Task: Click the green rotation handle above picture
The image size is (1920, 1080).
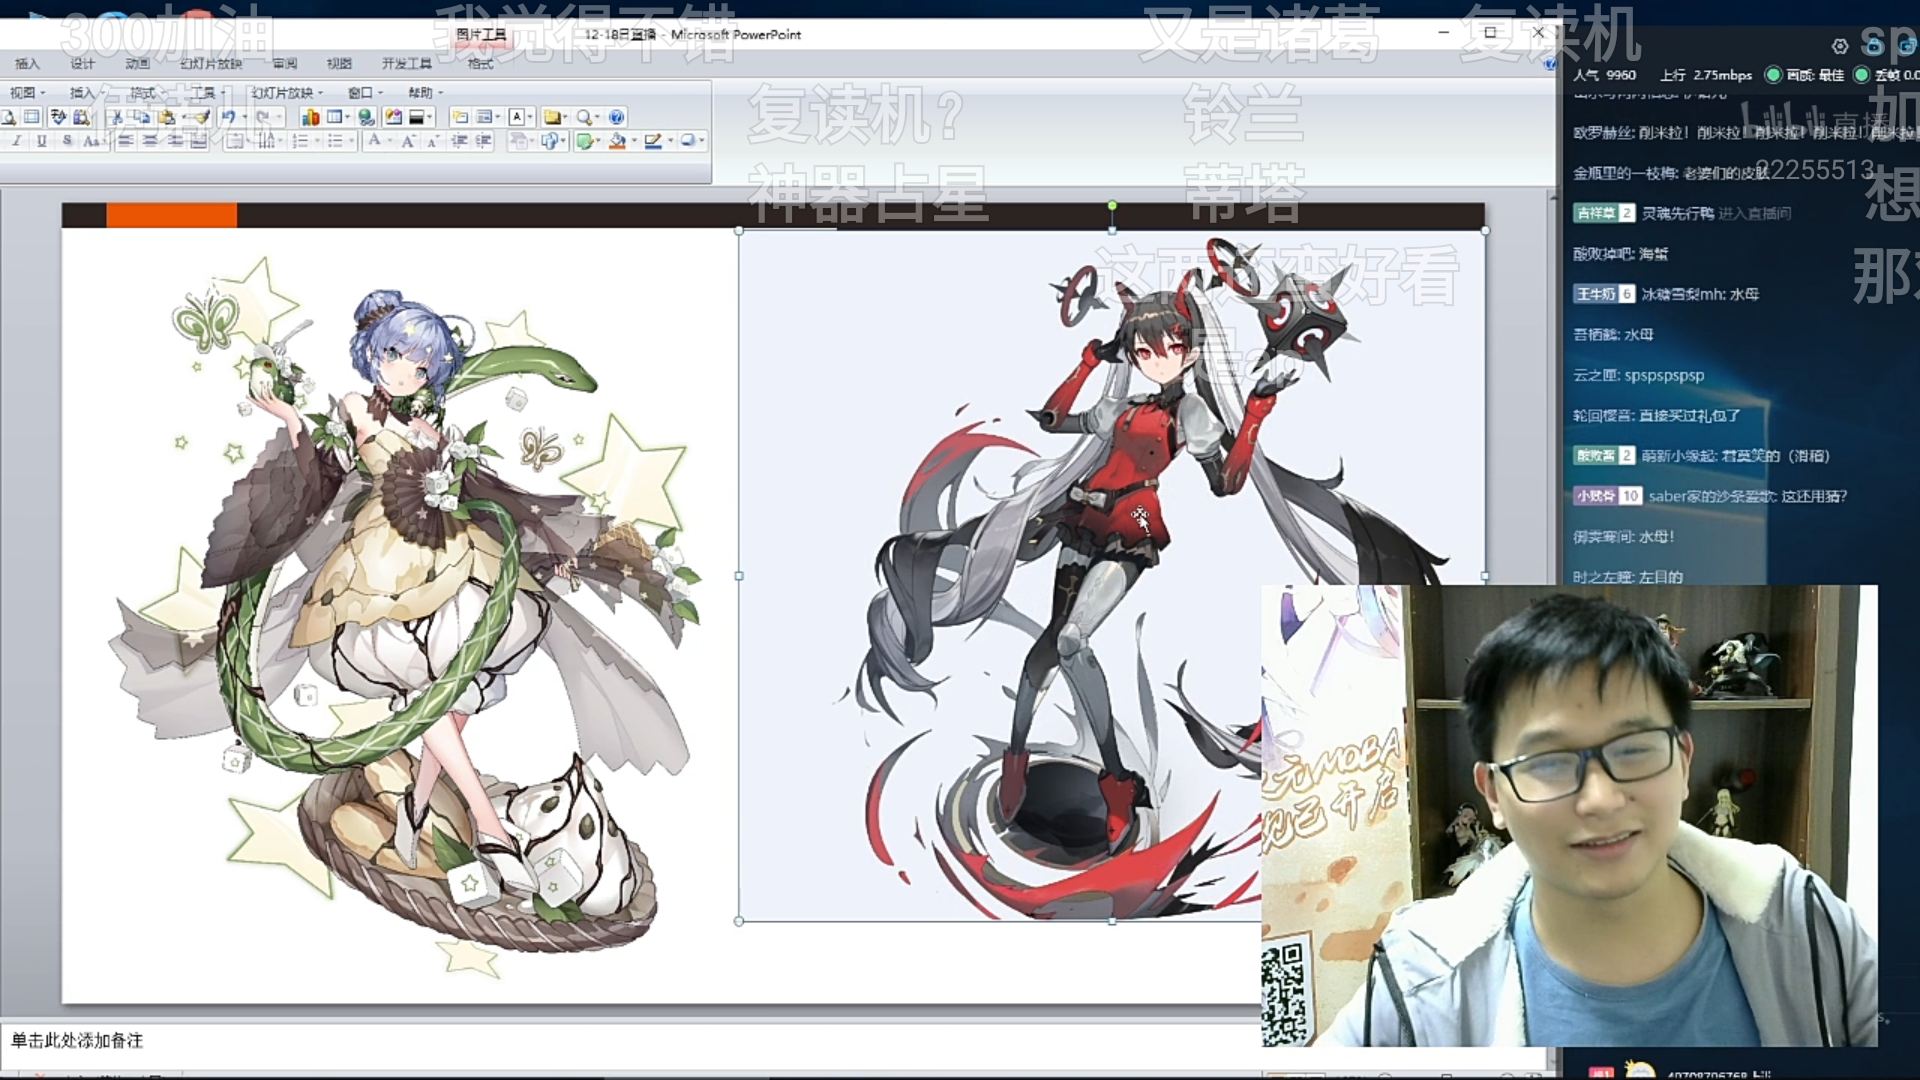Action: 1112,206
